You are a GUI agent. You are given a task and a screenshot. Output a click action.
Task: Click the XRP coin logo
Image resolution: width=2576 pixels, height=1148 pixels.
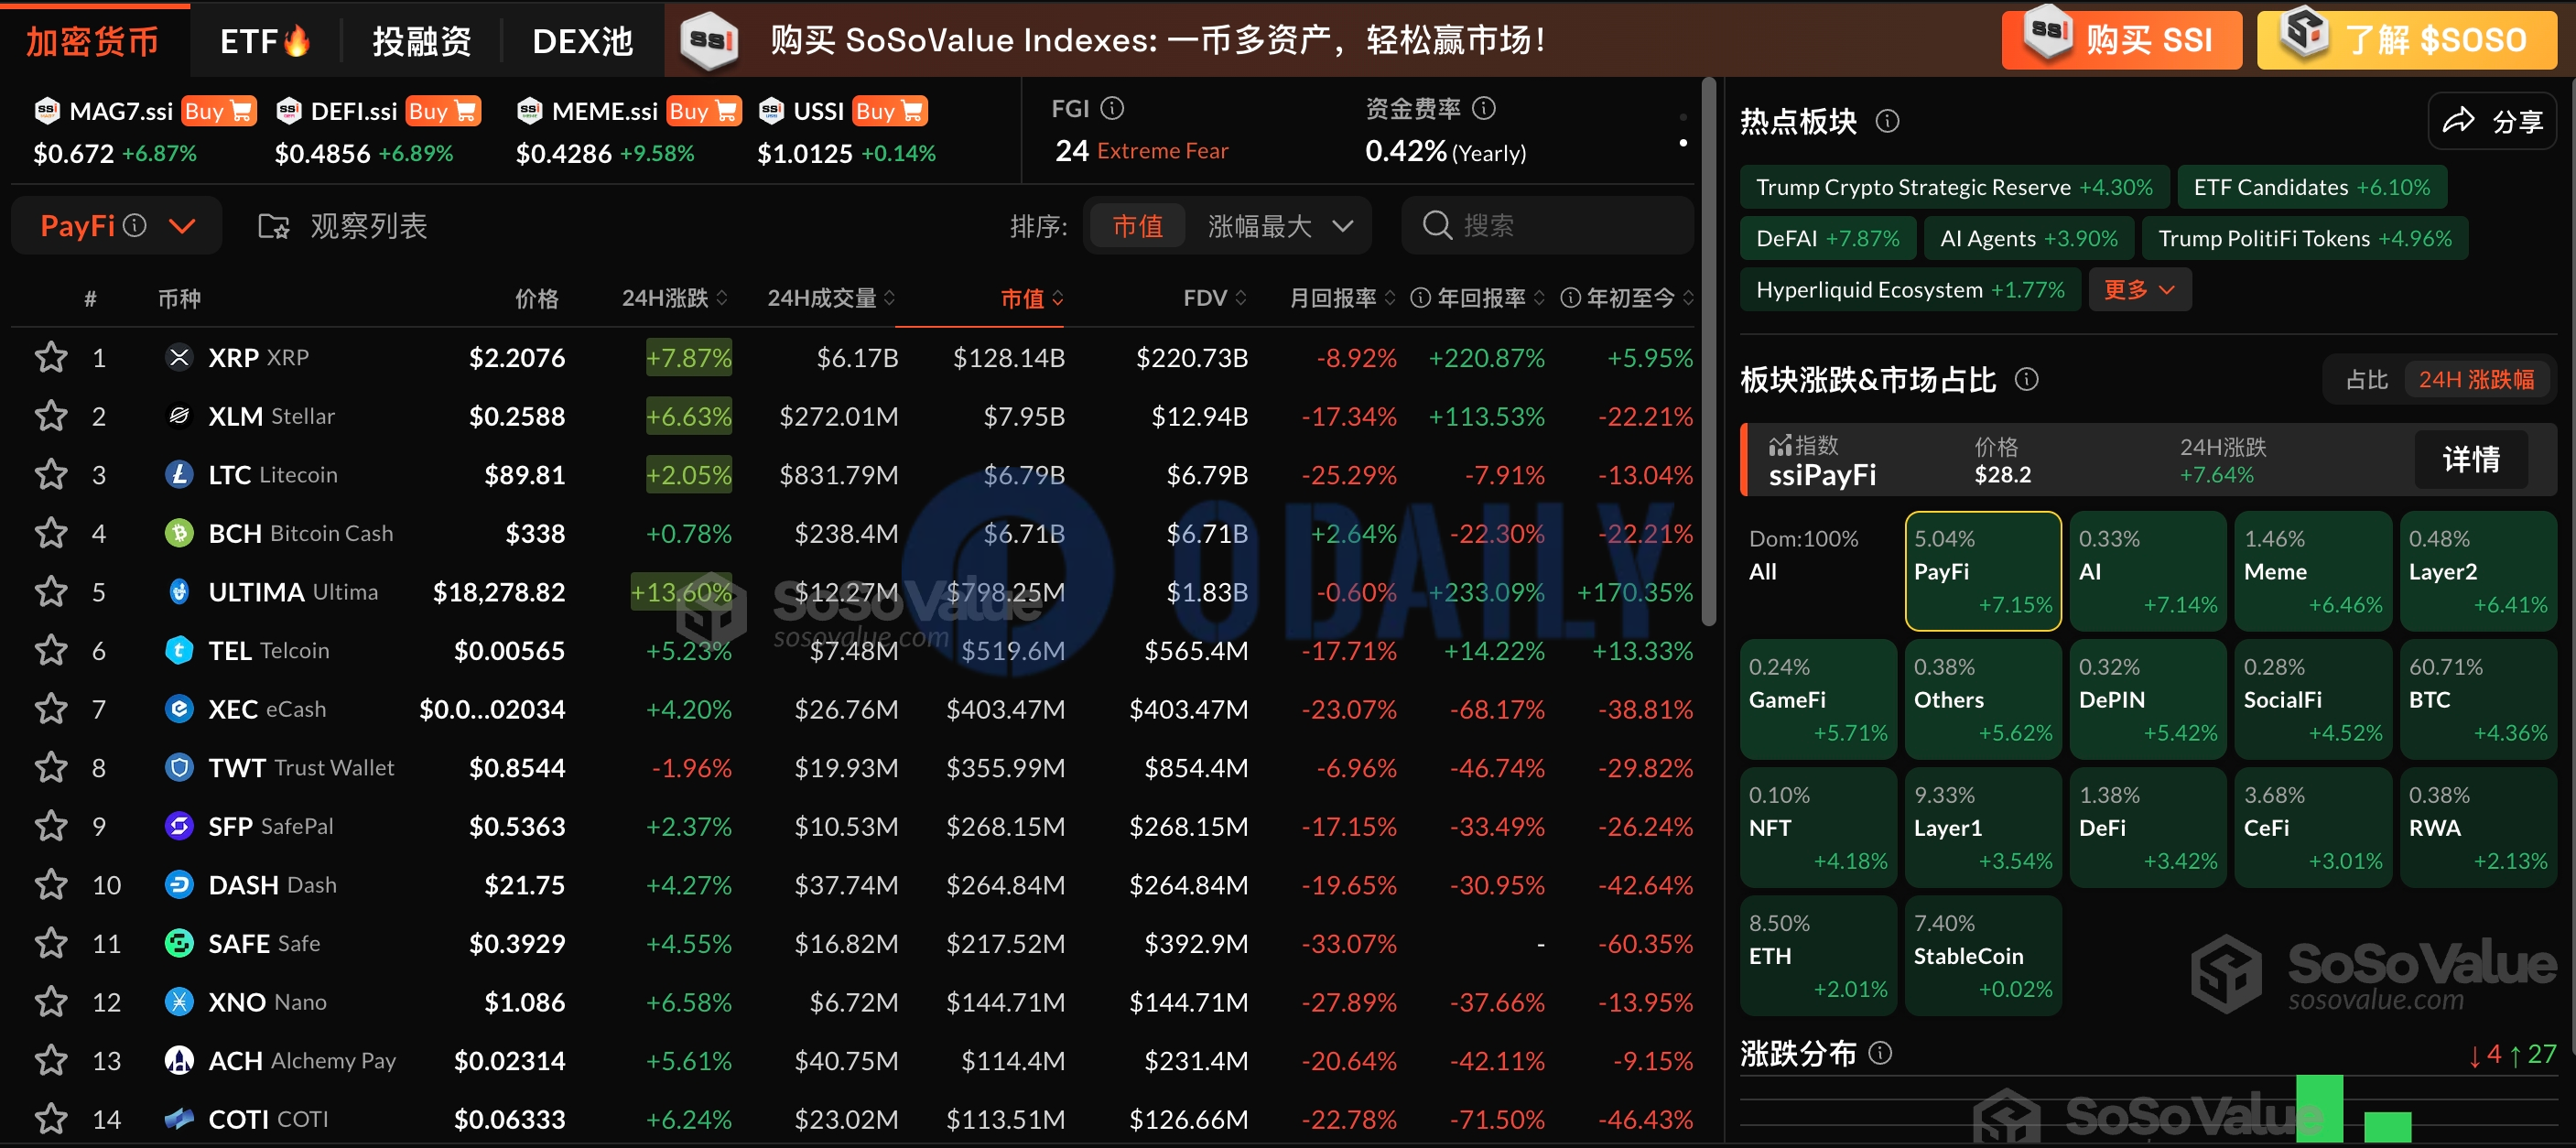179,357
